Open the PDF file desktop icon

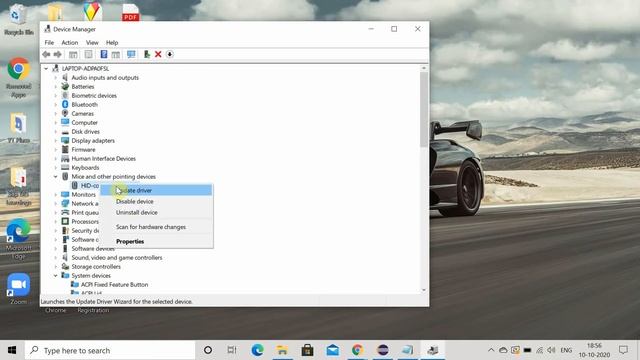(x=130, y=12)
